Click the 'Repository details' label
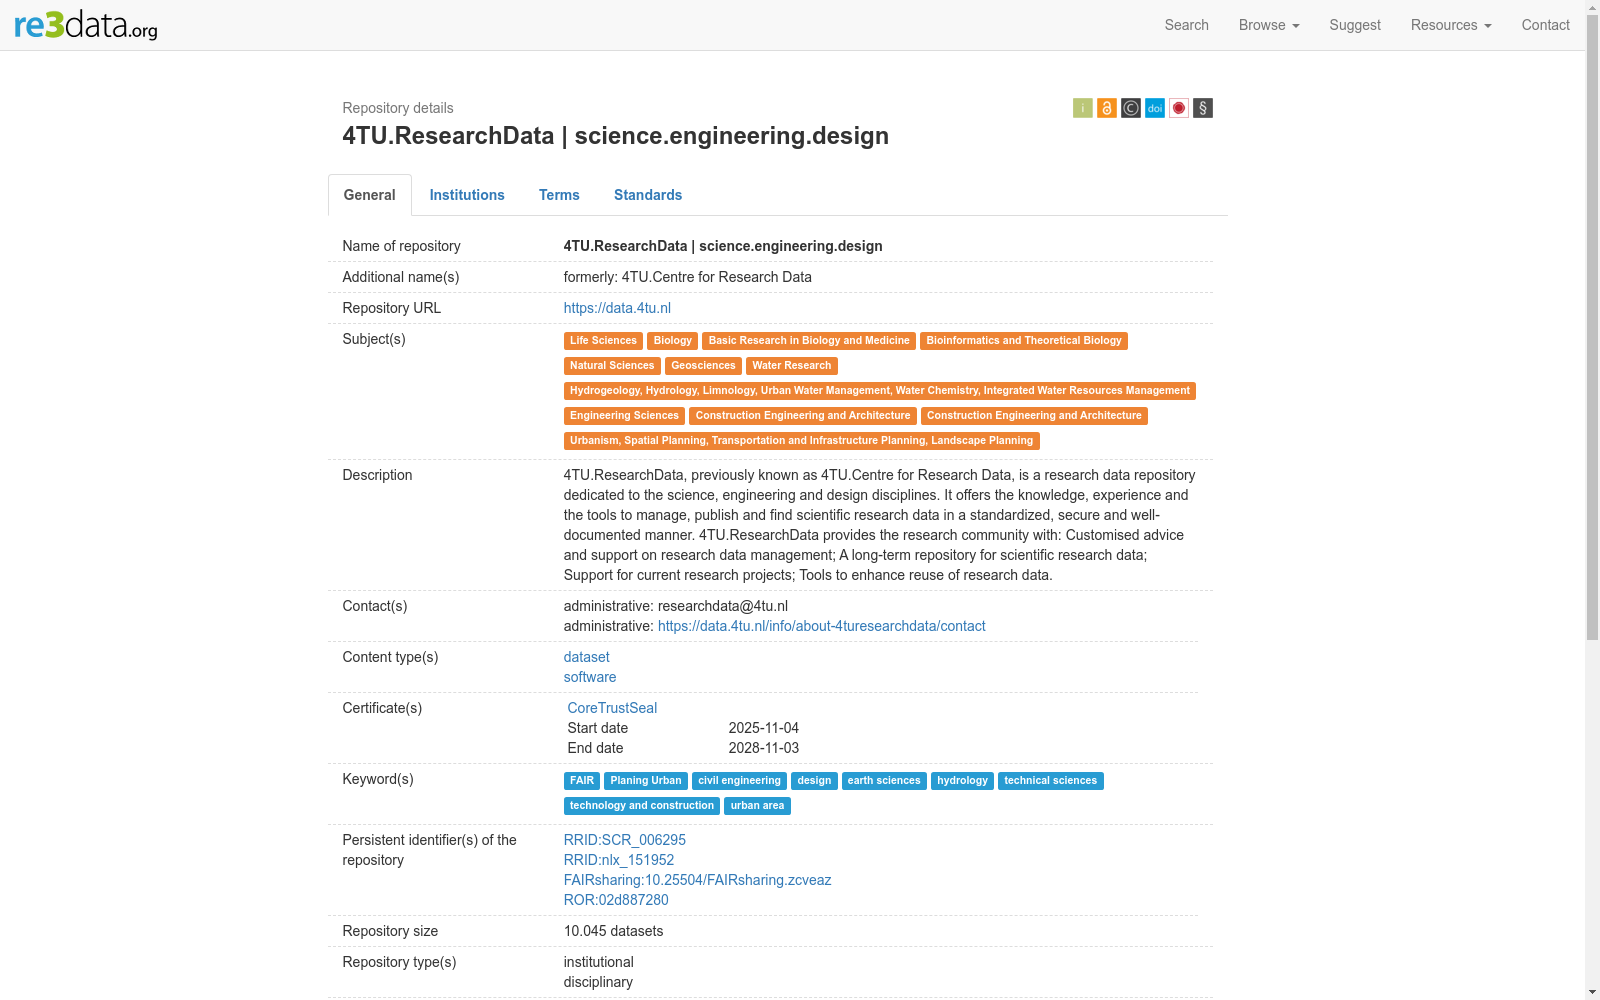 tap(398, 108)
